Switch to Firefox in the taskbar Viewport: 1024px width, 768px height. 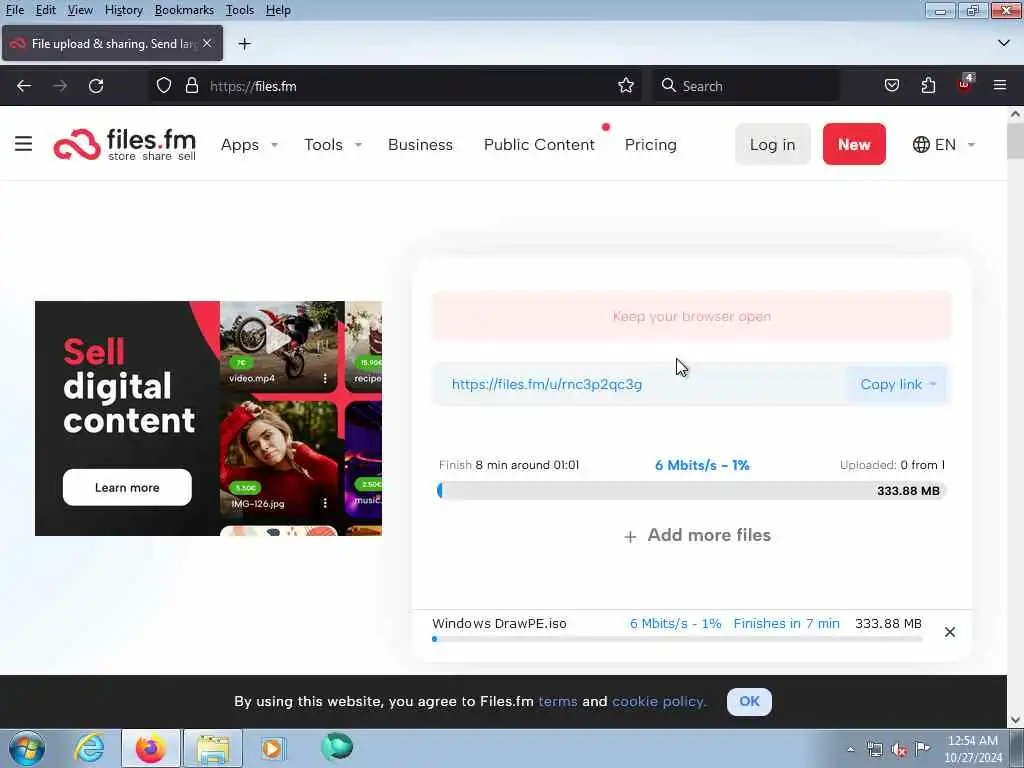pos(150,748)
